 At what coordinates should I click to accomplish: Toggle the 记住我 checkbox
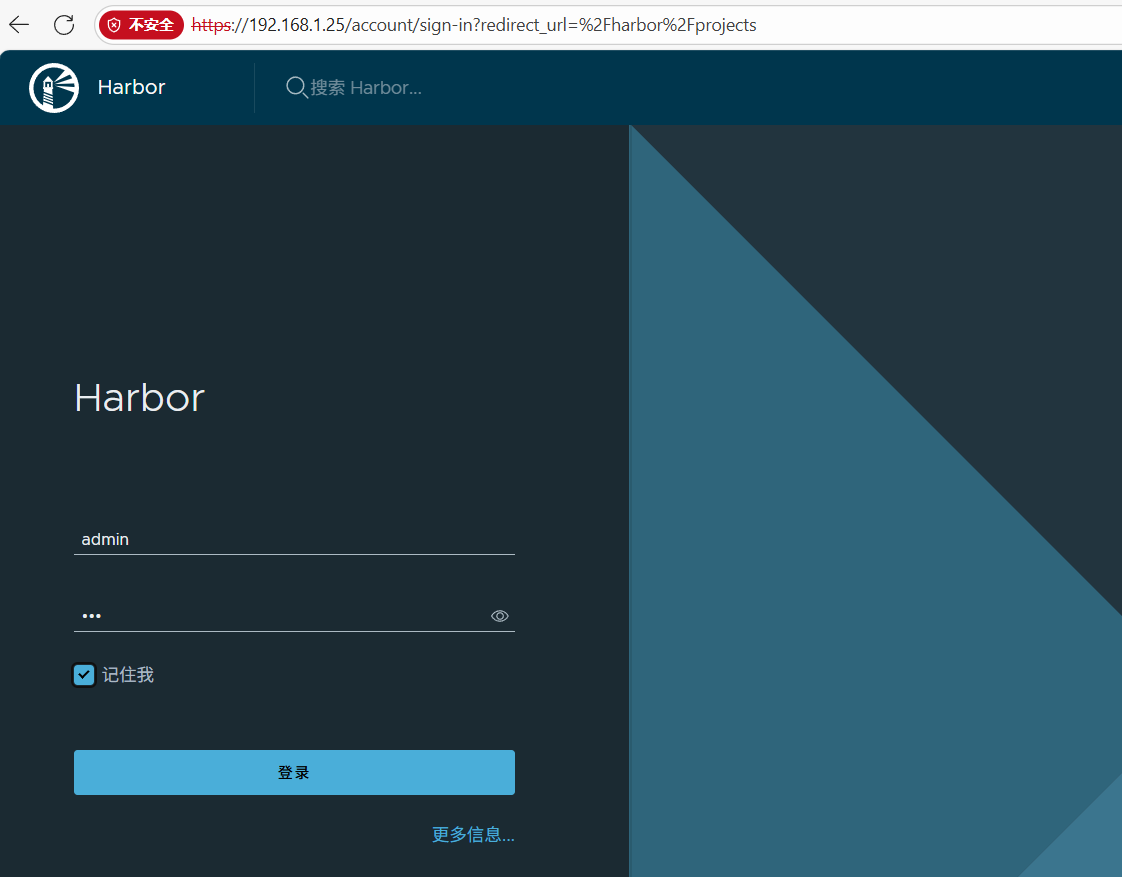[x=84, y=675]
